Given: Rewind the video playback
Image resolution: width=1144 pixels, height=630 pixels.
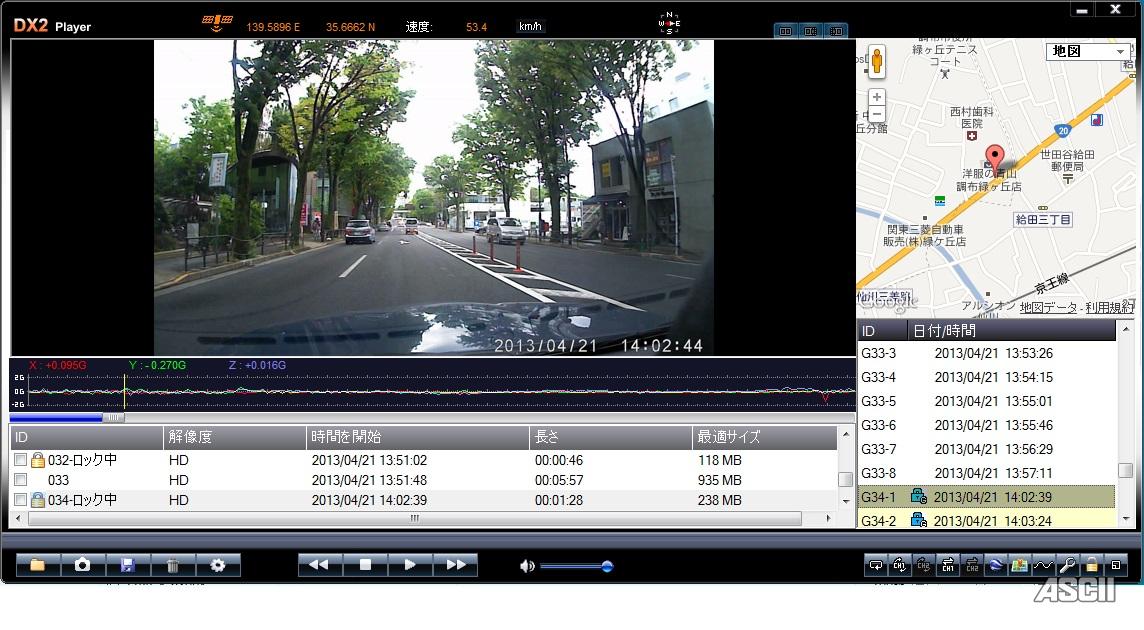Looking at the screenshot, I should pos(320,564).
